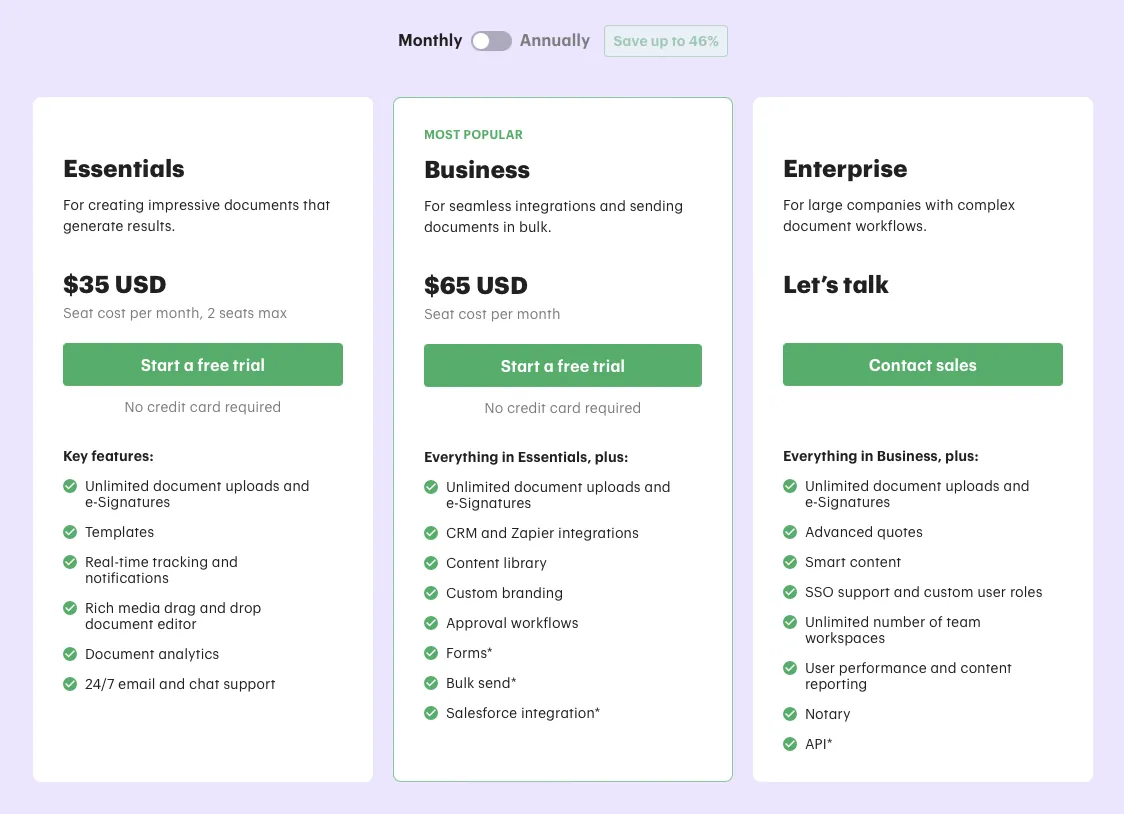This screenshot has height=814, width=1124.
Task: Click the Contact sales button
Action: pos(923,365)
